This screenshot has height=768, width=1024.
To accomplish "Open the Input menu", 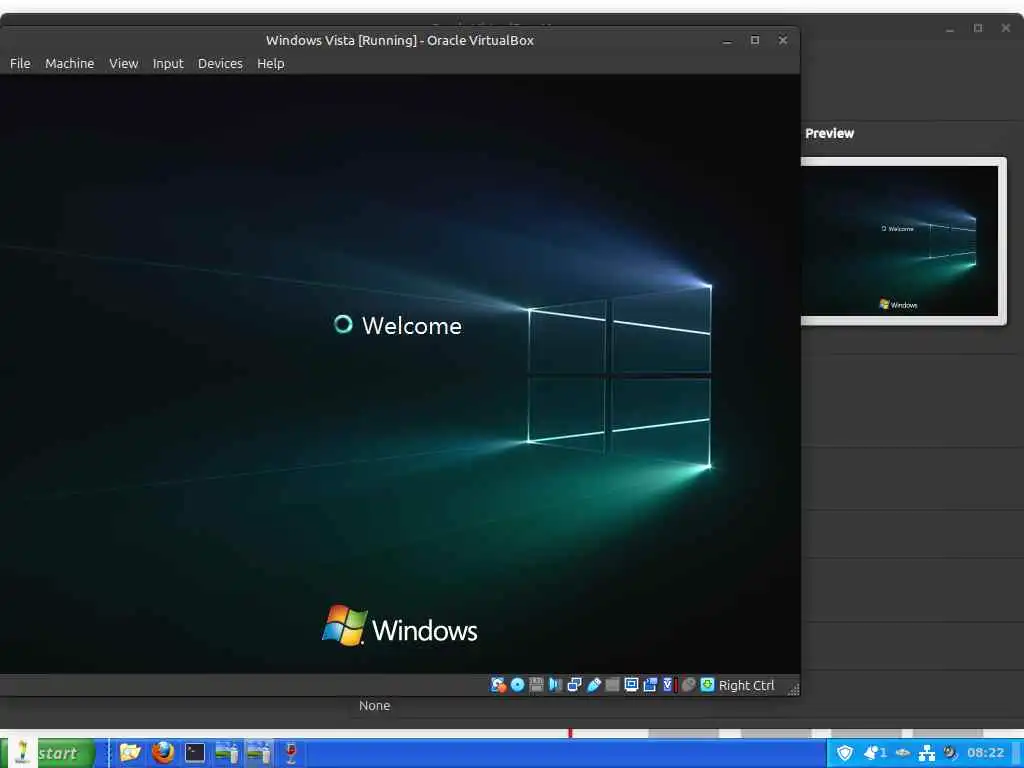I will tap(168, 63).
